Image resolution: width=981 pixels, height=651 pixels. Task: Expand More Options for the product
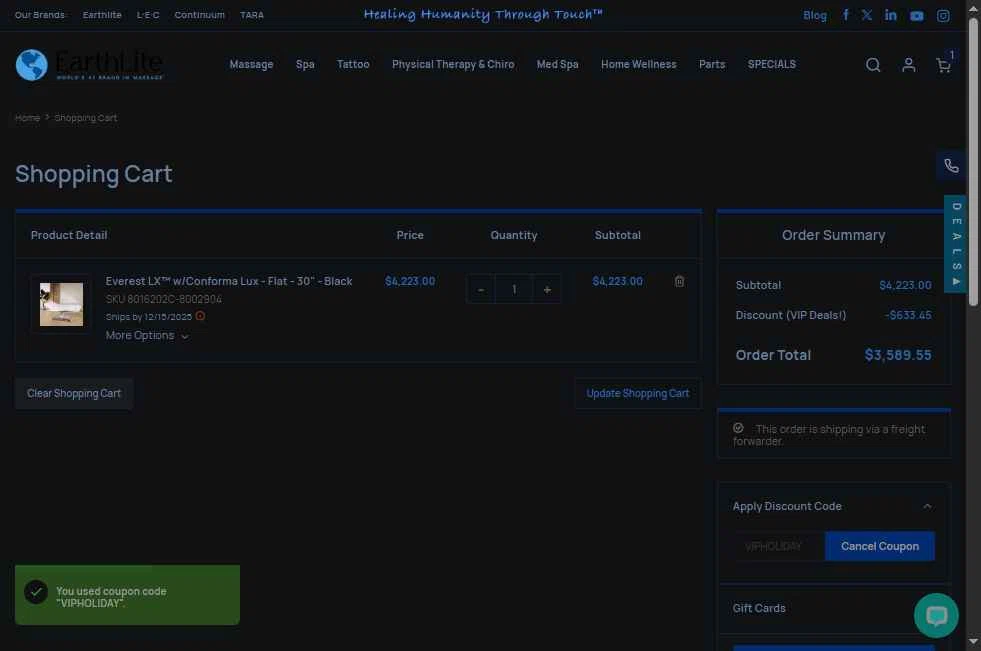tap(146, 336)
